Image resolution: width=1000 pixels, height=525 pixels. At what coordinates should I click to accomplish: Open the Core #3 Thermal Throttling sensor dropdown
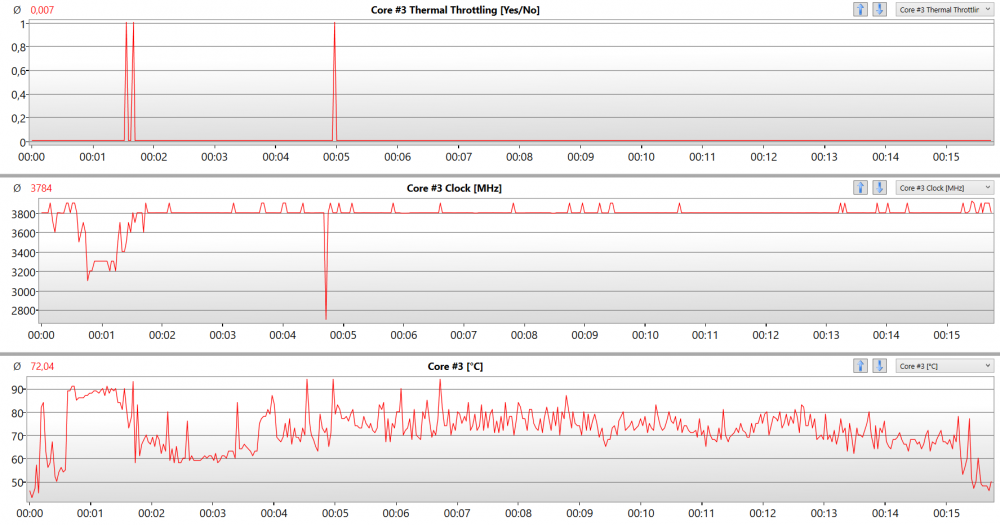click(x=944, y=9)
